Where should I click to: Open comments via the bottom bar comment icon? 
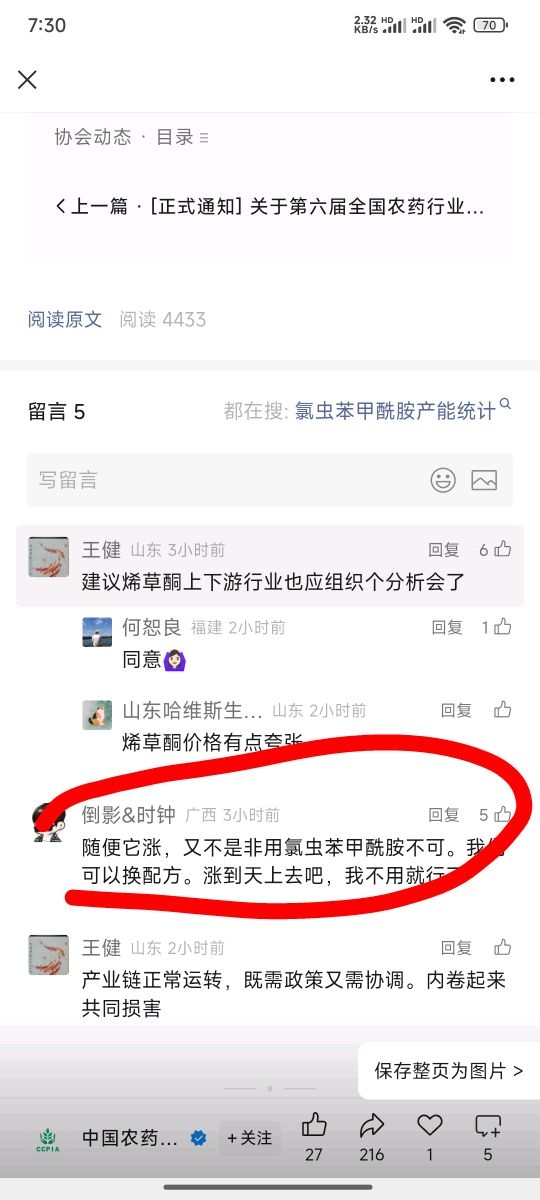tap(488, 1125)
